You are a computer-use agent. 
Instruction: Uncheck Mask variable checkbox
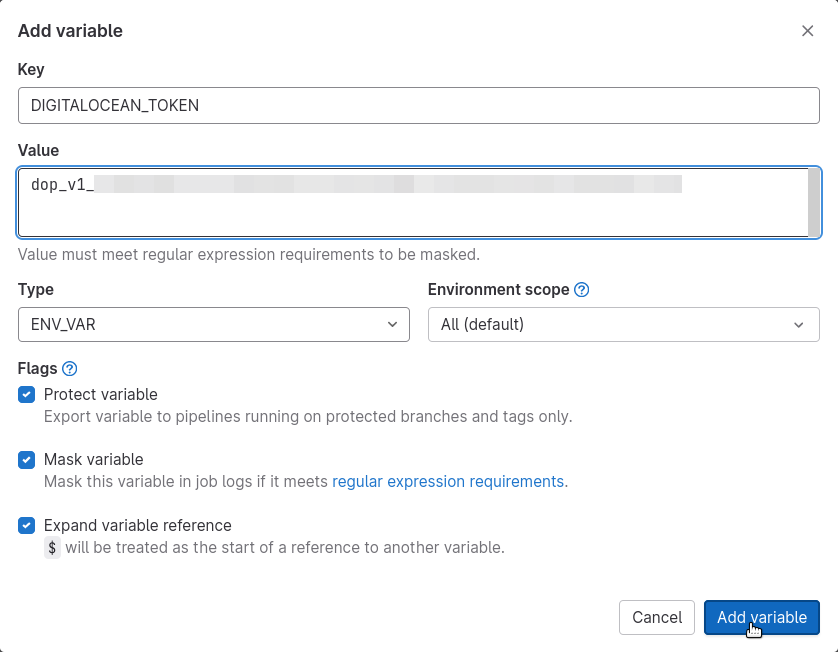pos(26,460)
